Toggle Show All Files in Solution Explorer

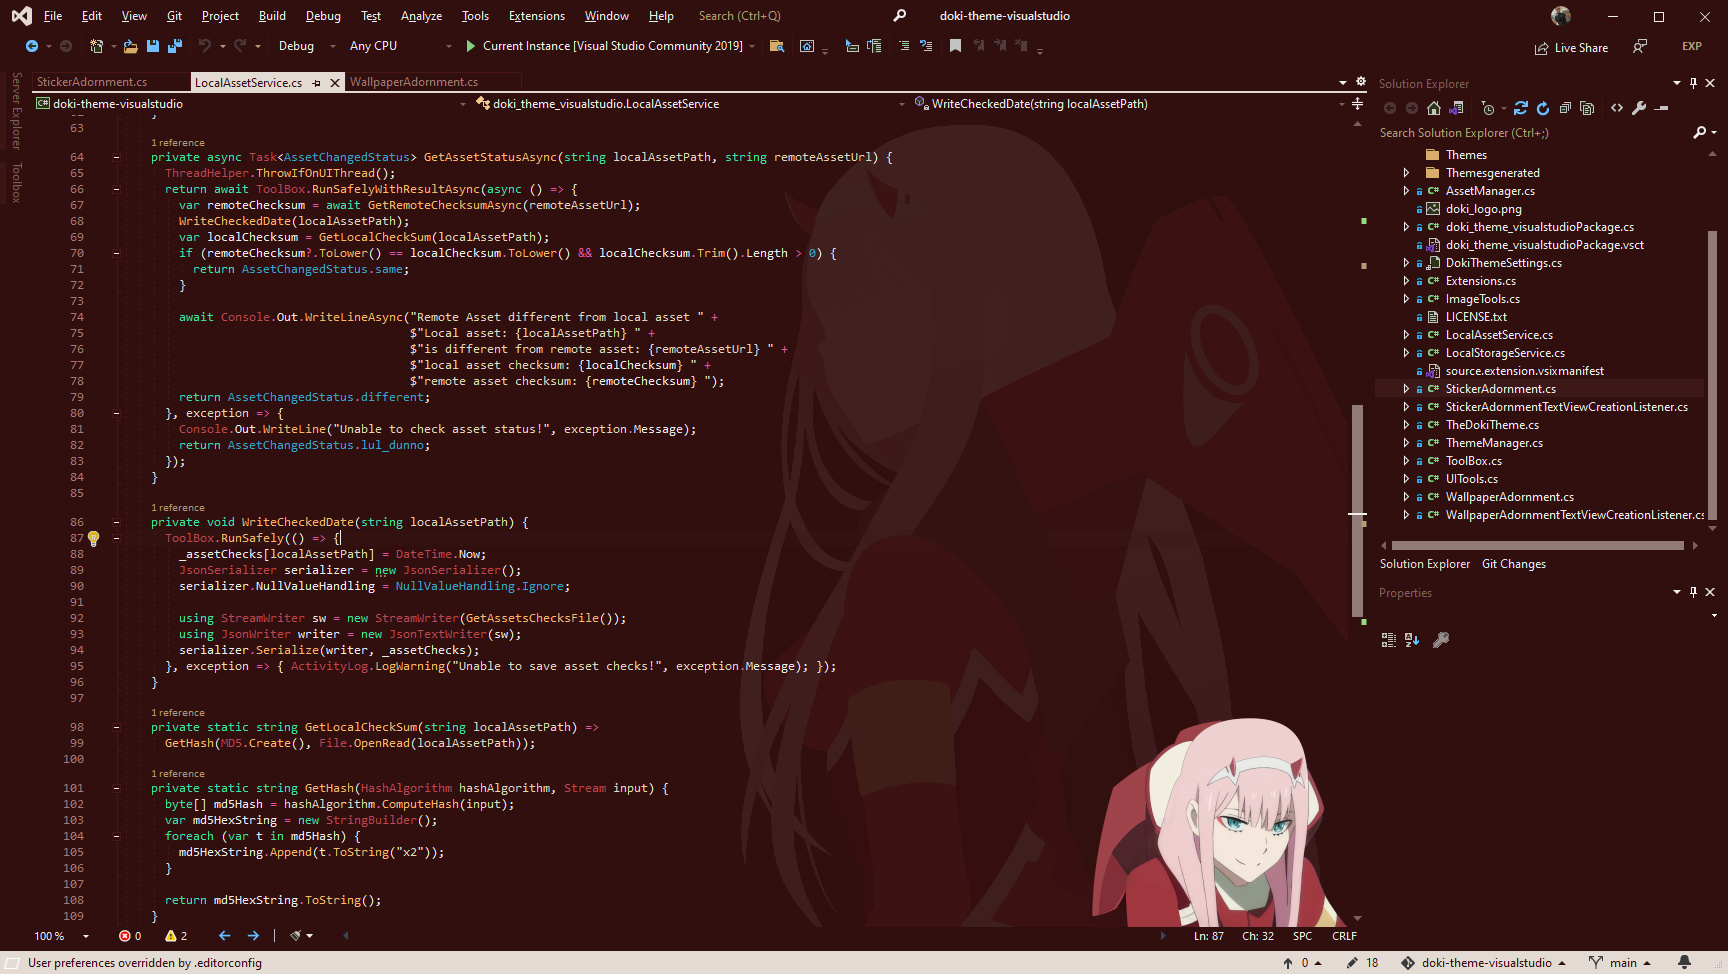coord(1587,108)
